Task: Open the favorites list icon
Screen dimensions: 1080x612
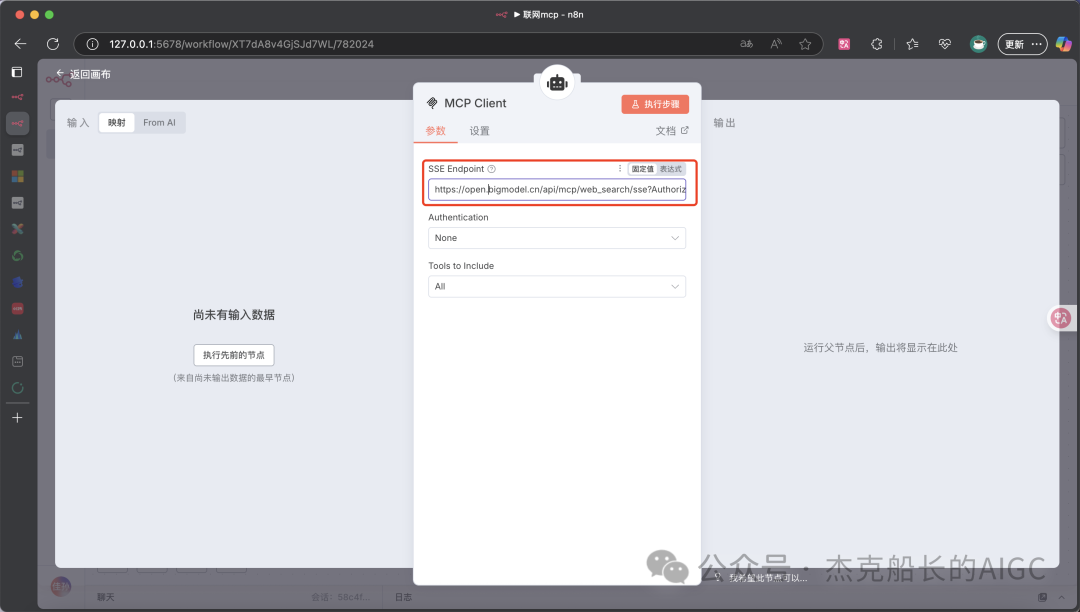Action: click(913, 44)
